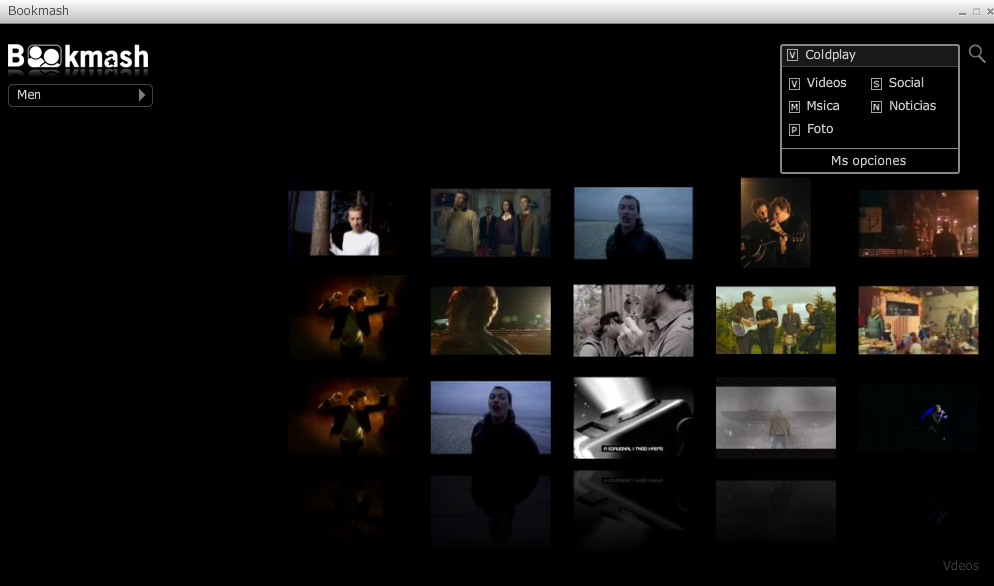Click the N icon beside Noticias
Image resolution: width=994 pixels, height=586 pixels.
[x=876, y=107]
